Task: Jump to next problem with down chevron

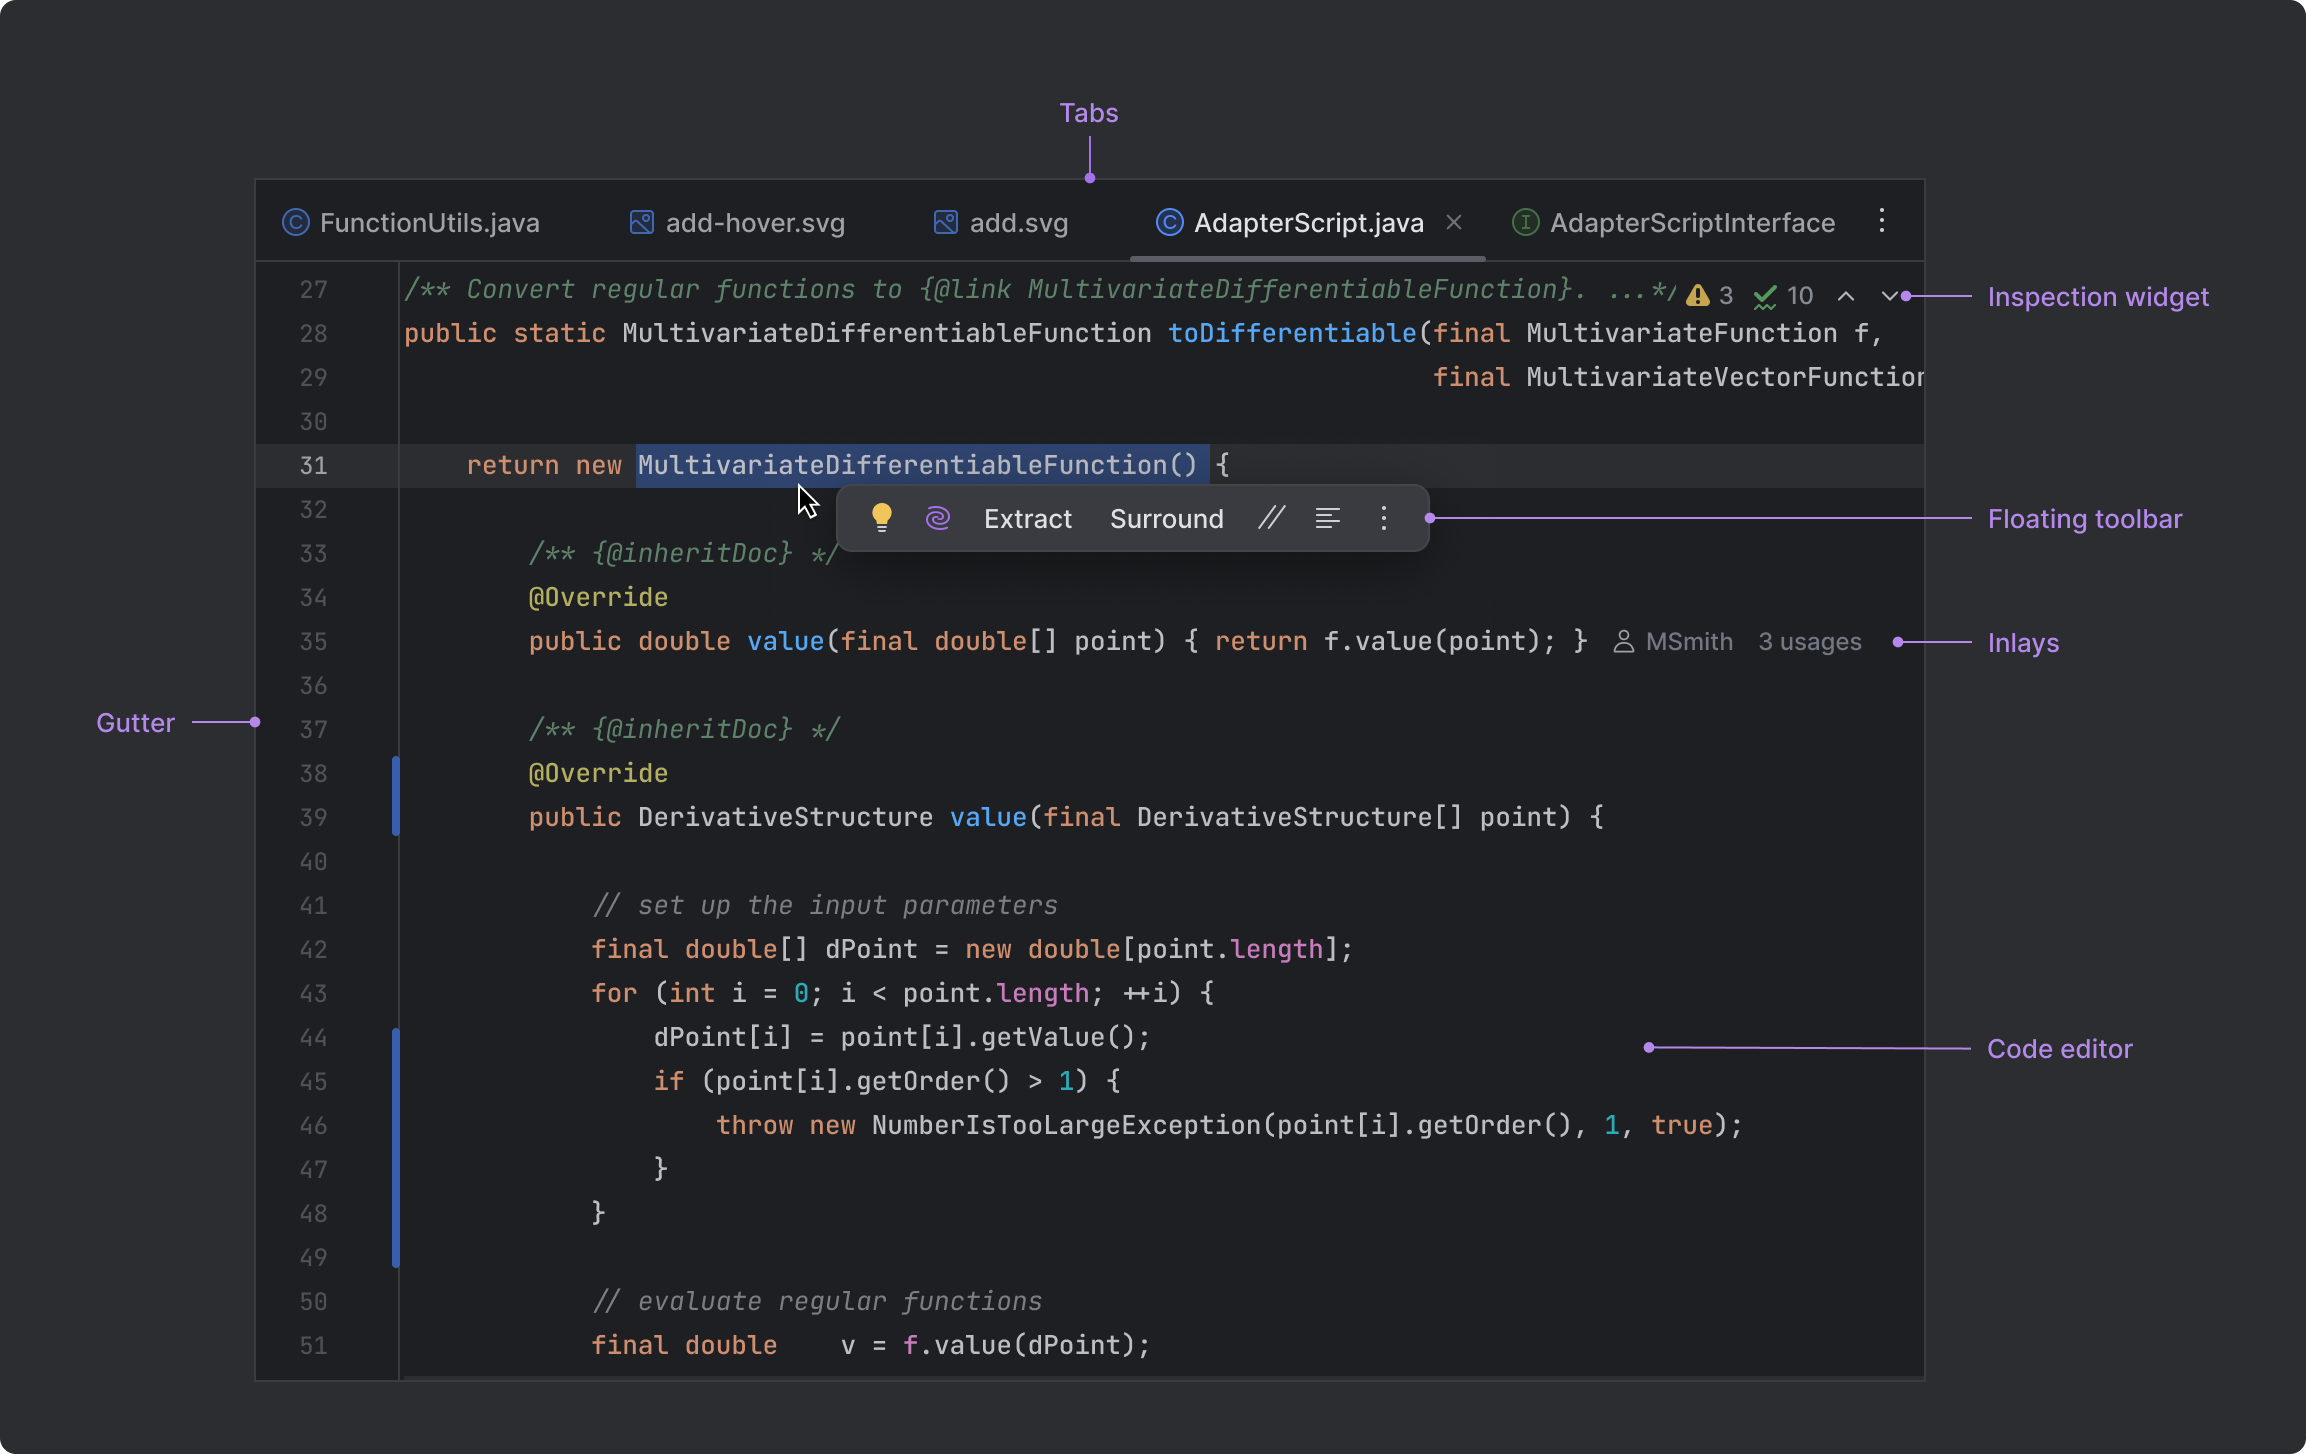Action: coord(1891,296)
